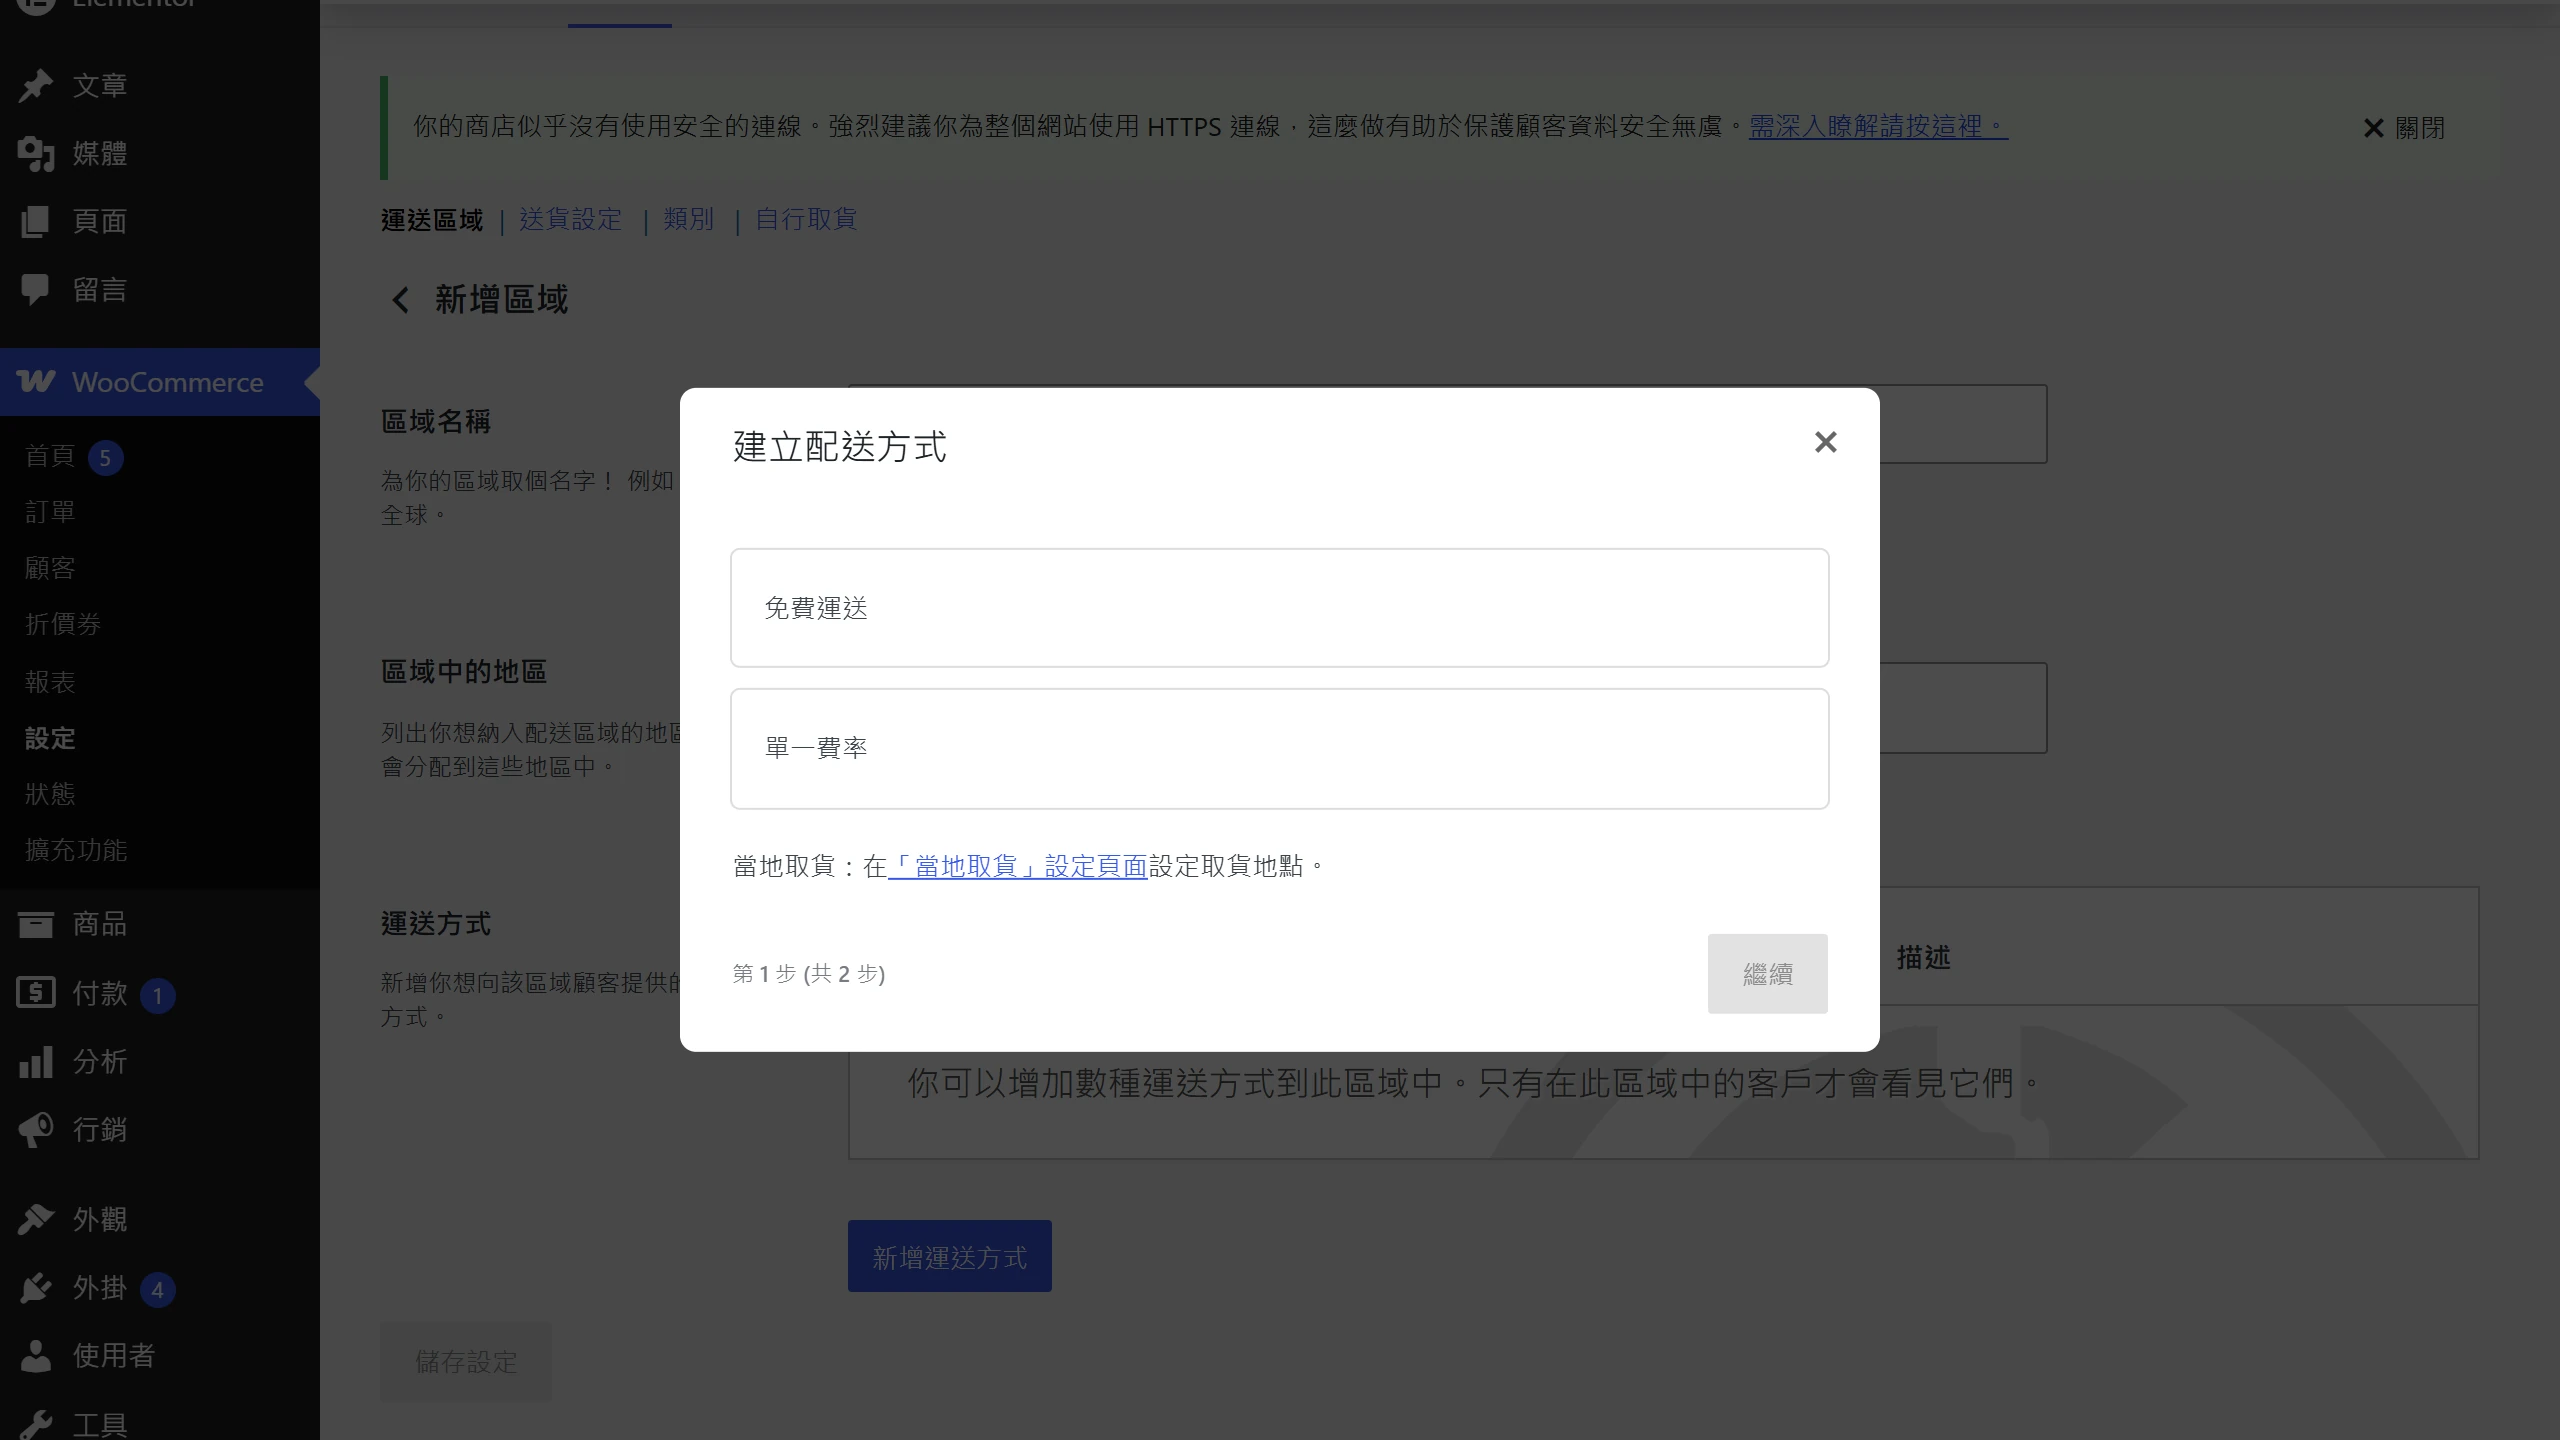Switch to the 運送區域 tab
The width and height of the screenshot is (2560, 1440).
(x=432, y=220)
